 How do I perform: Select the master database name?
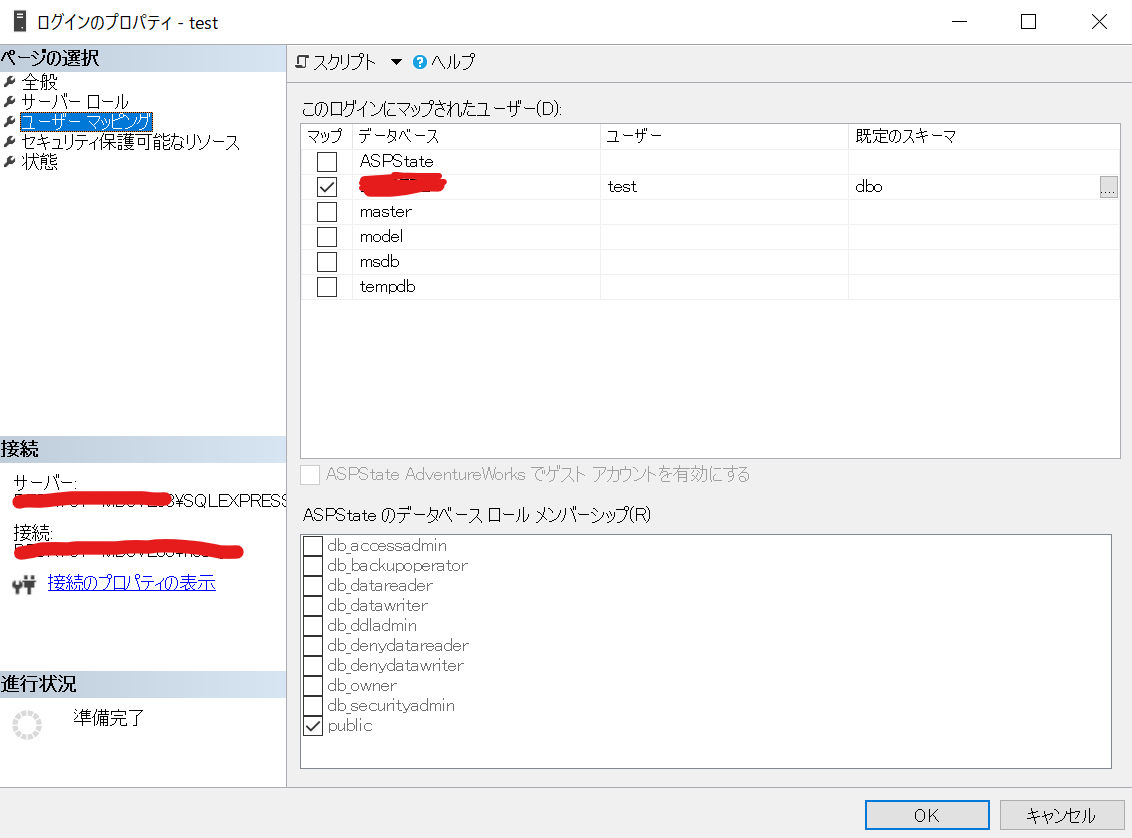point(386,211)
